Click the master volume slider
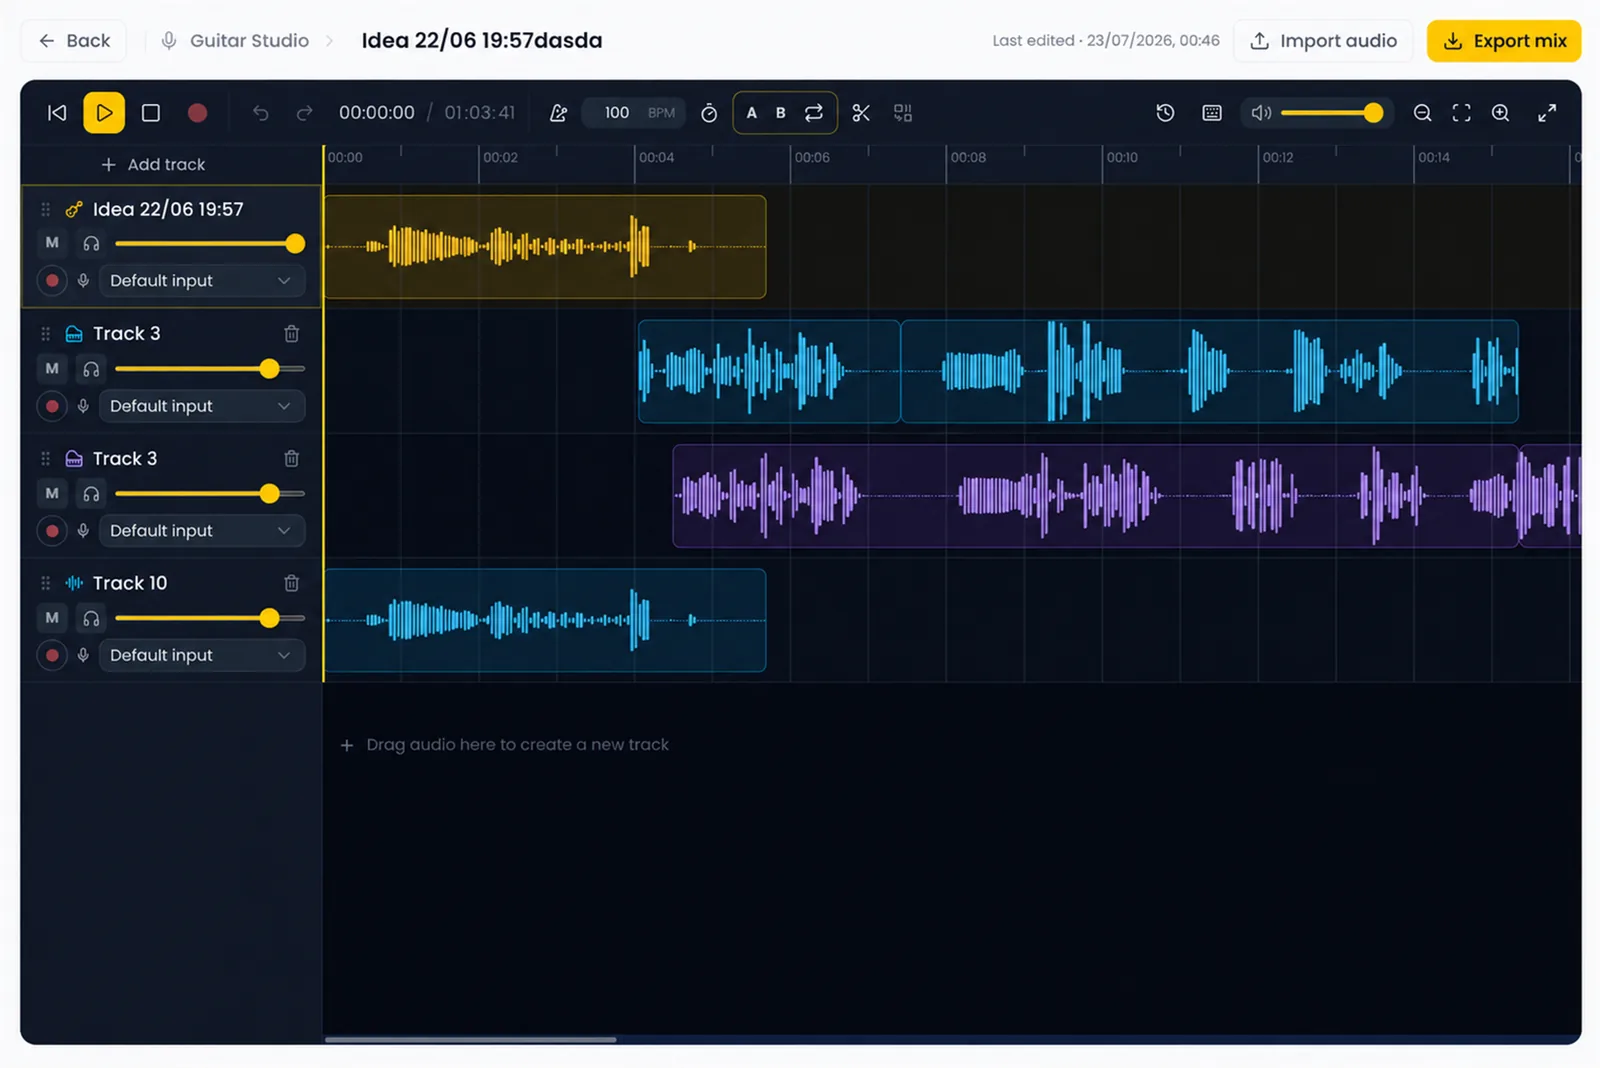Viewport: 1600px width, 1068px height. pyautogui.click(x=1332, y=113)
